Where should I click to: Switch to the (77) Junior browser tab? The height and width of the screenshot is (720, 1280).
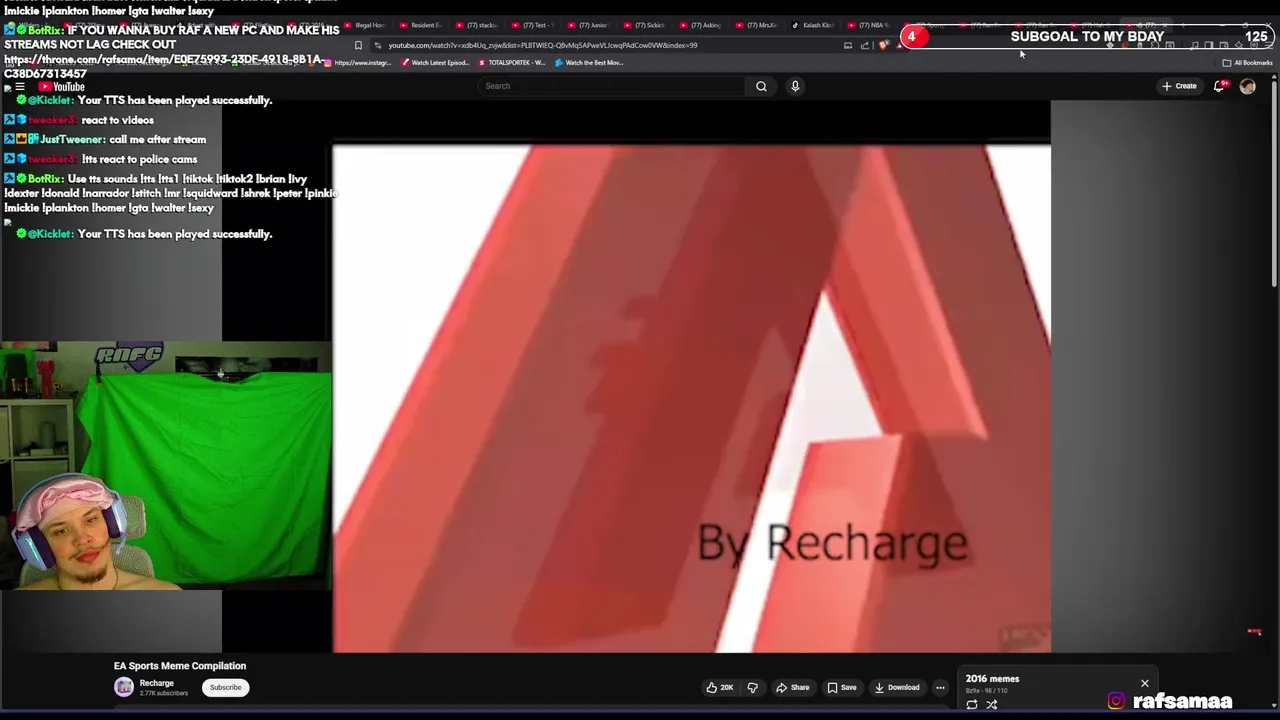[x=588, y=25]
